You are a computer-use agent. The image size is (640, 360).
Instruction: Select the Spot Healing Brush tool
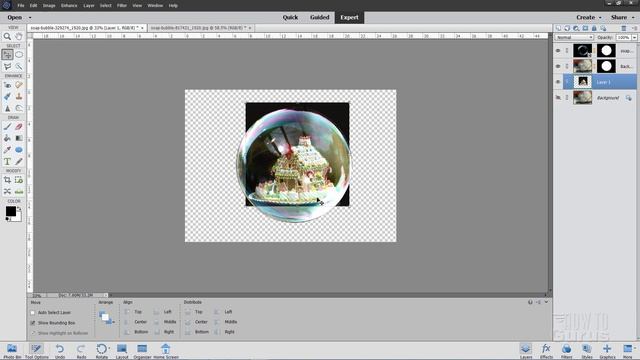click(19, 85)
